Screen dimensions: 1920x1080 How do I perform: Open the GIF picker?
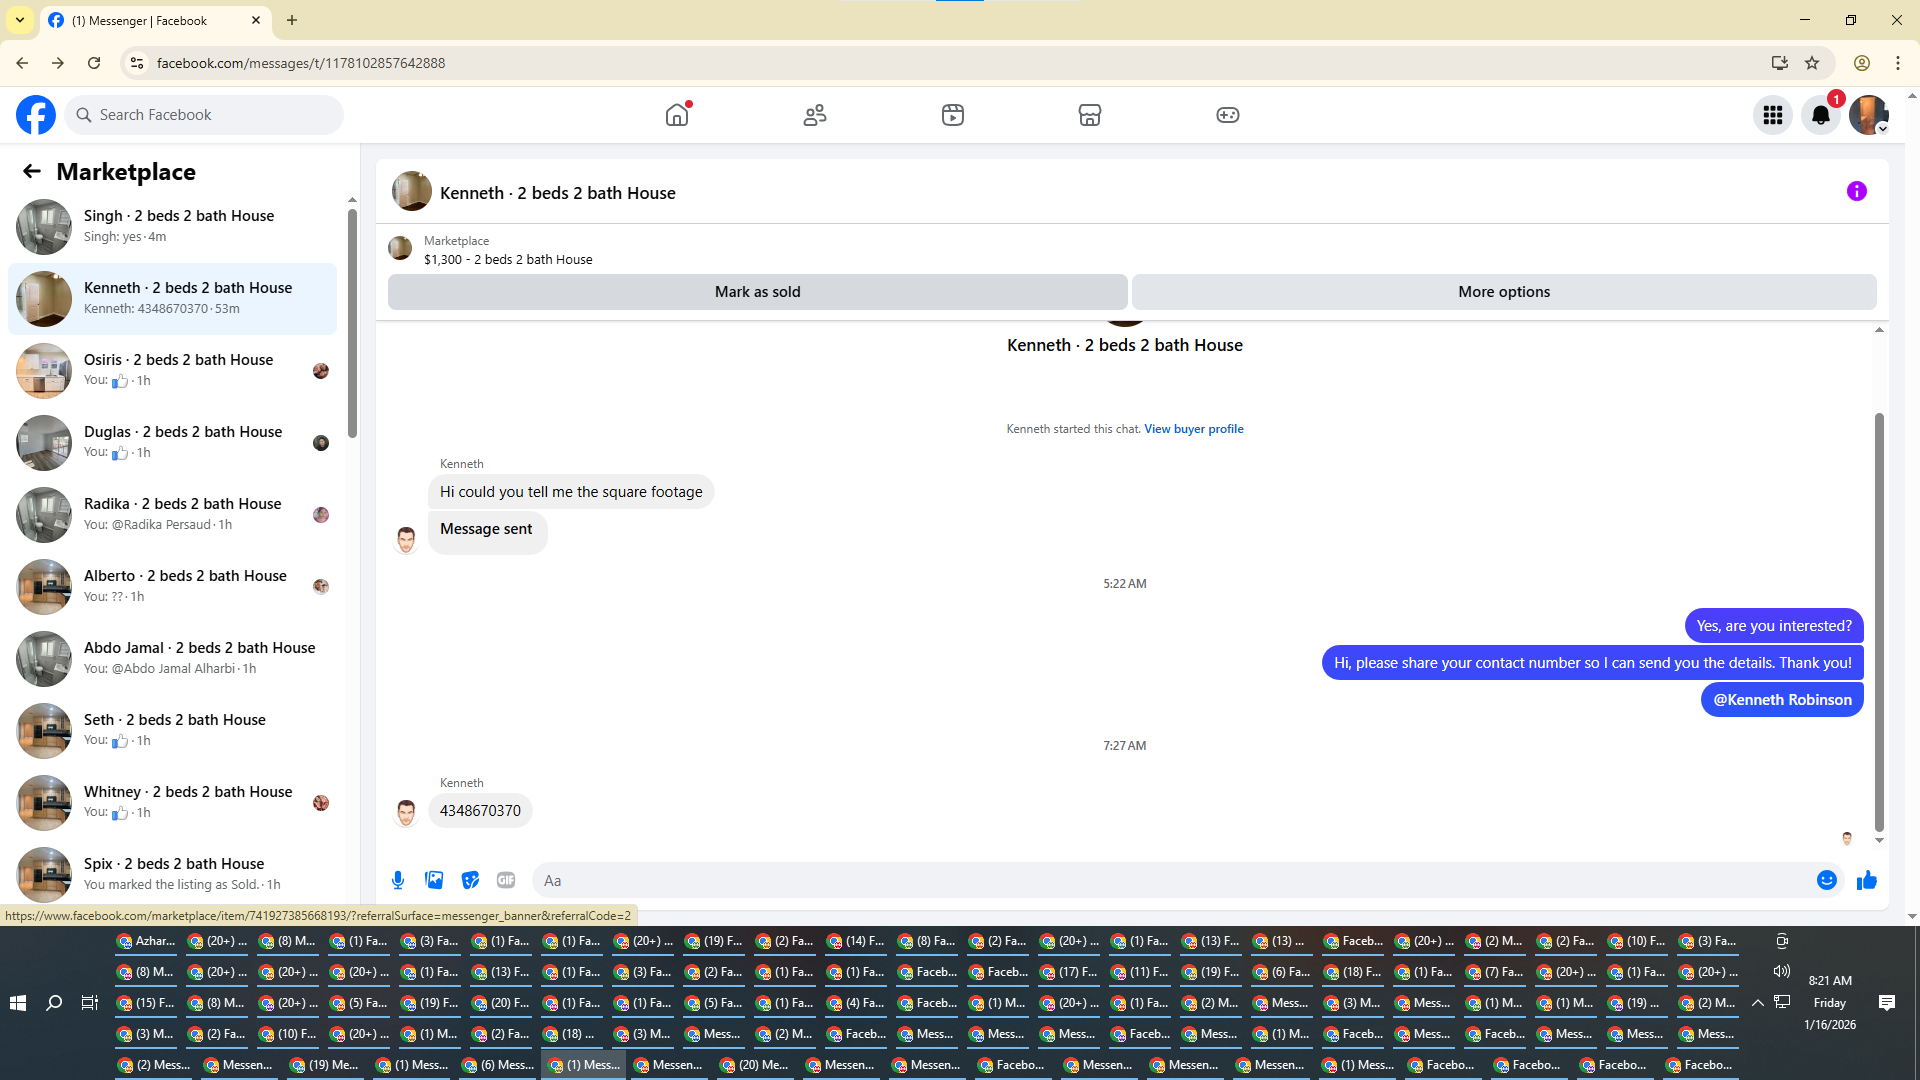[x=506, y=880]
